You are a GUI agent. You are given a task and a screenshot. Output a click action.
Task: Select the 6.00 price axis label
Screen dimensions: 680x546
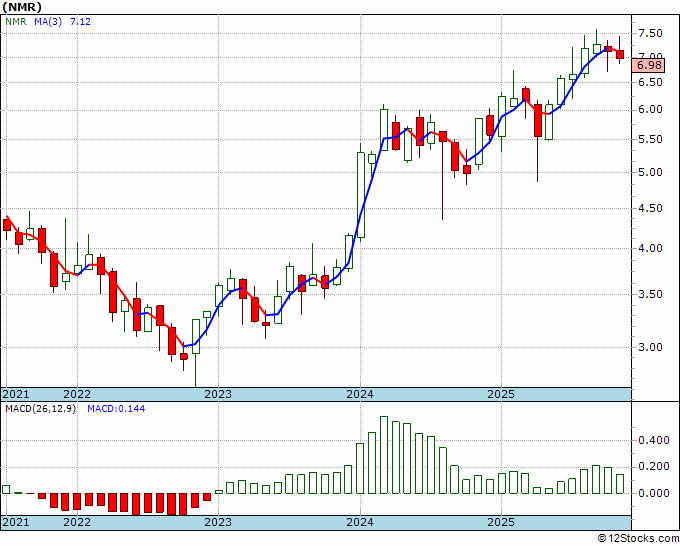pos(650,110)
